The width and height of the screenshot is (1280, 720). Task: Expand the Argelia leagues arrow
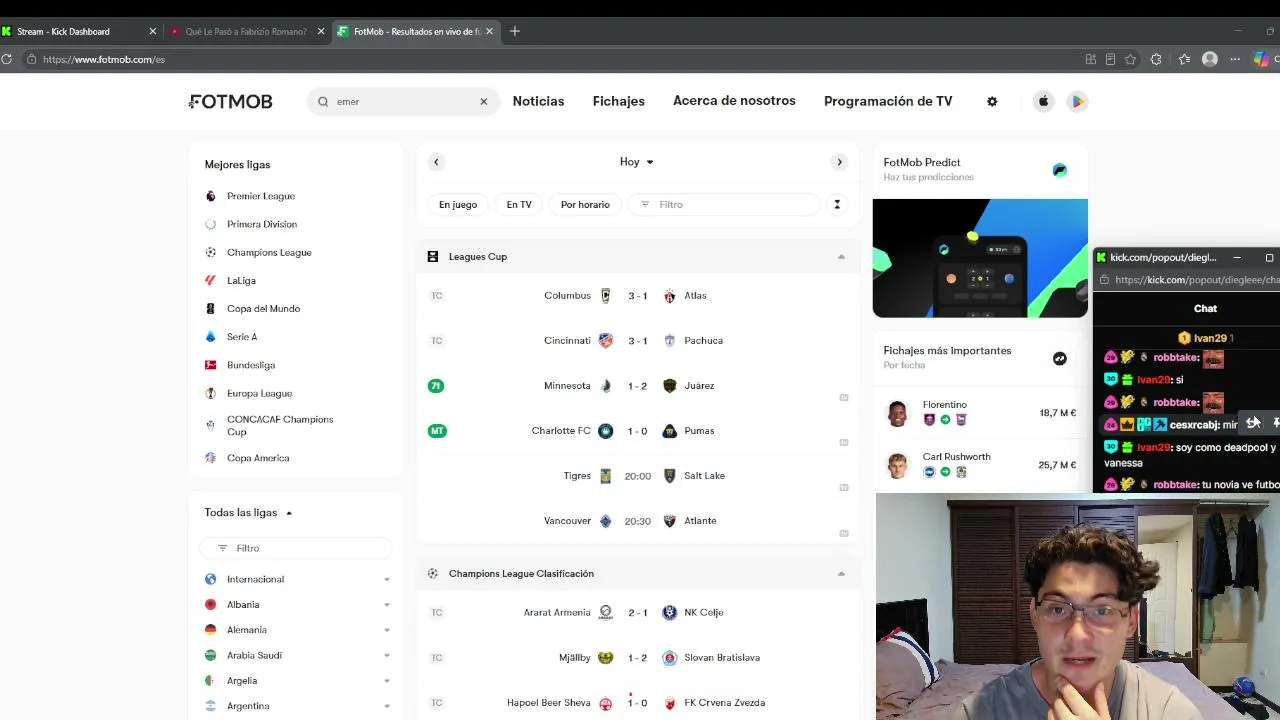point(387,681)
